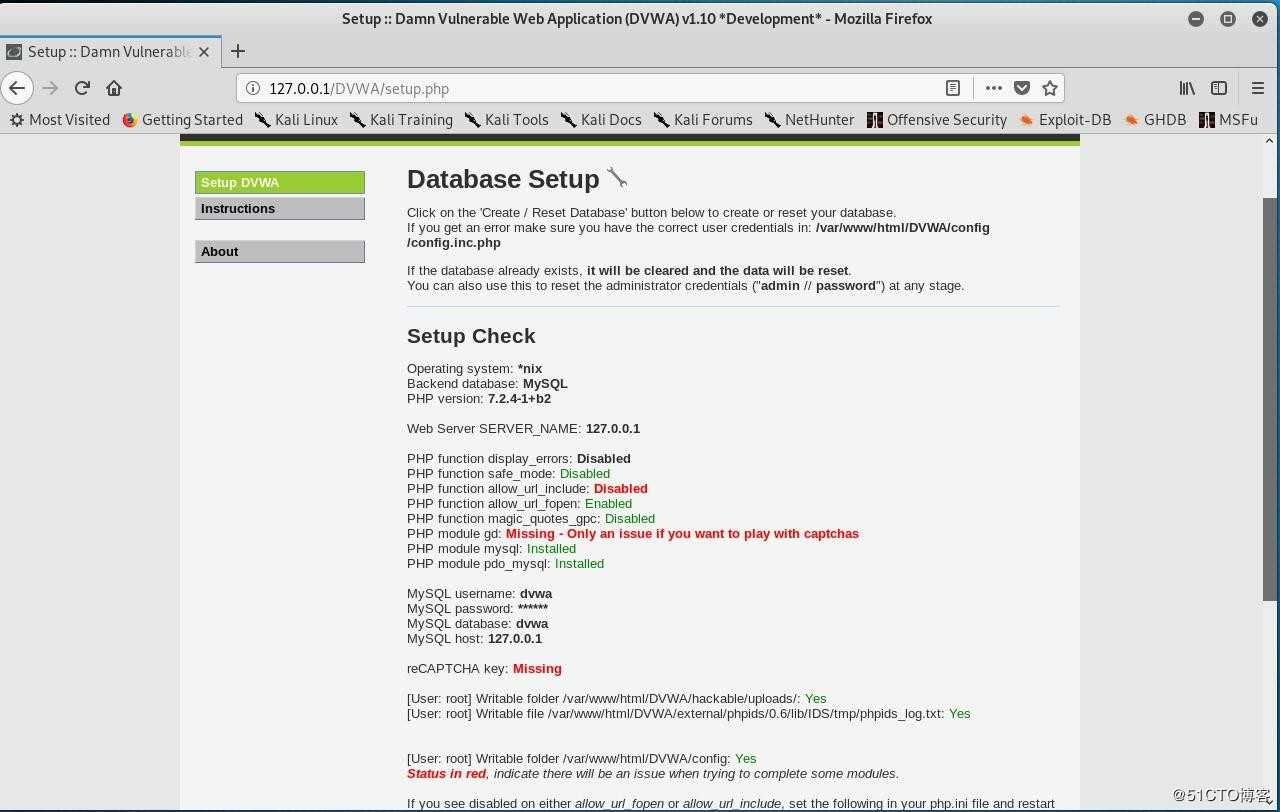
Task: Open the Kali Forums bookmark
Action: (703, 119)
